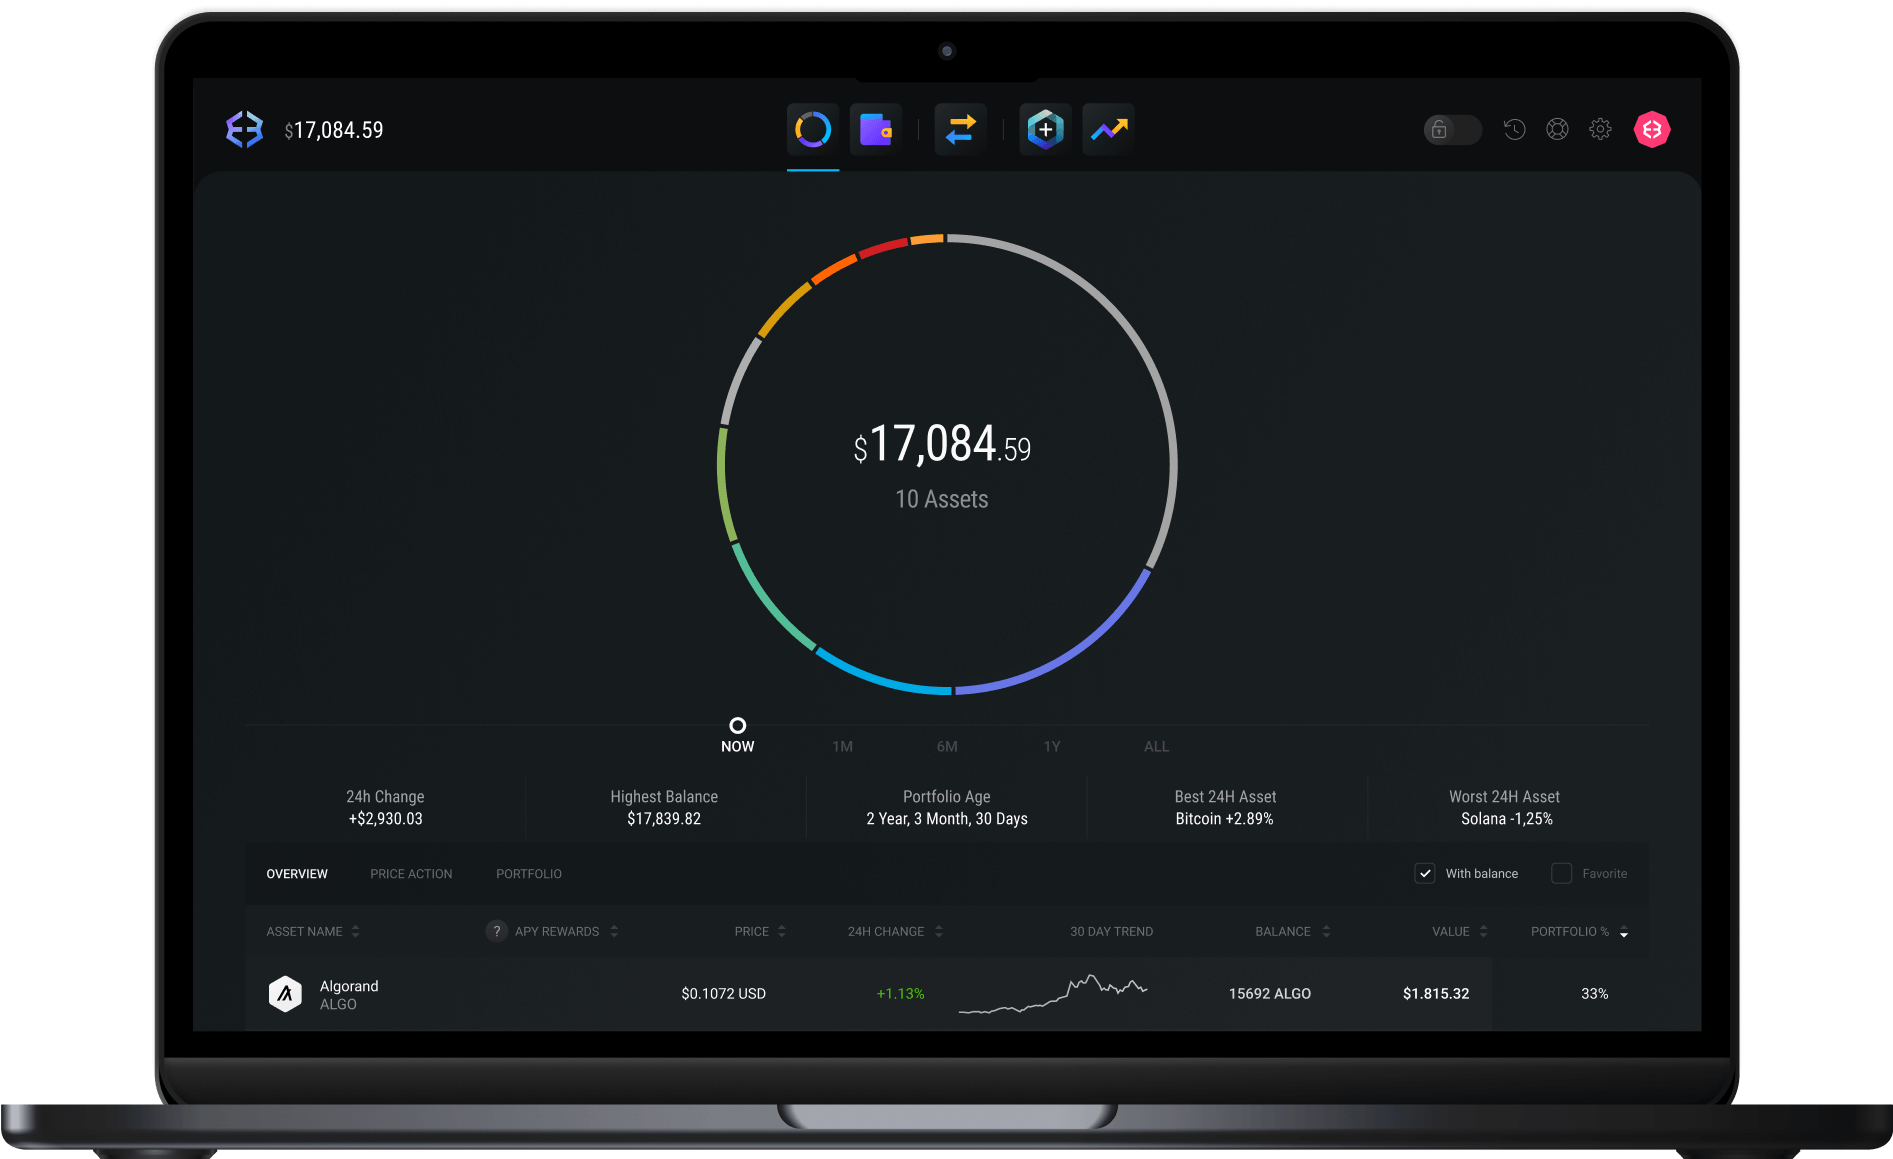Click the $1.815.32 value cell
The width and height of the screenshot is (1893, 1159).
(x=1436, y=994)
